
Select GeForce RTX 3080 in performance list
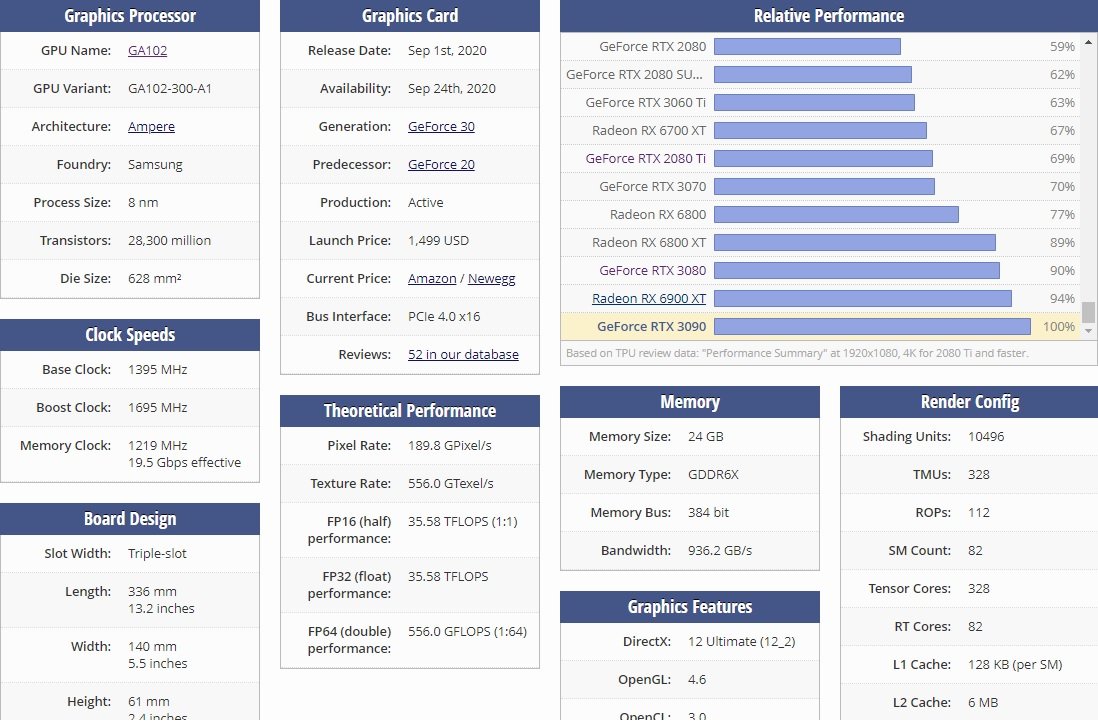click(x=653, y=270)
